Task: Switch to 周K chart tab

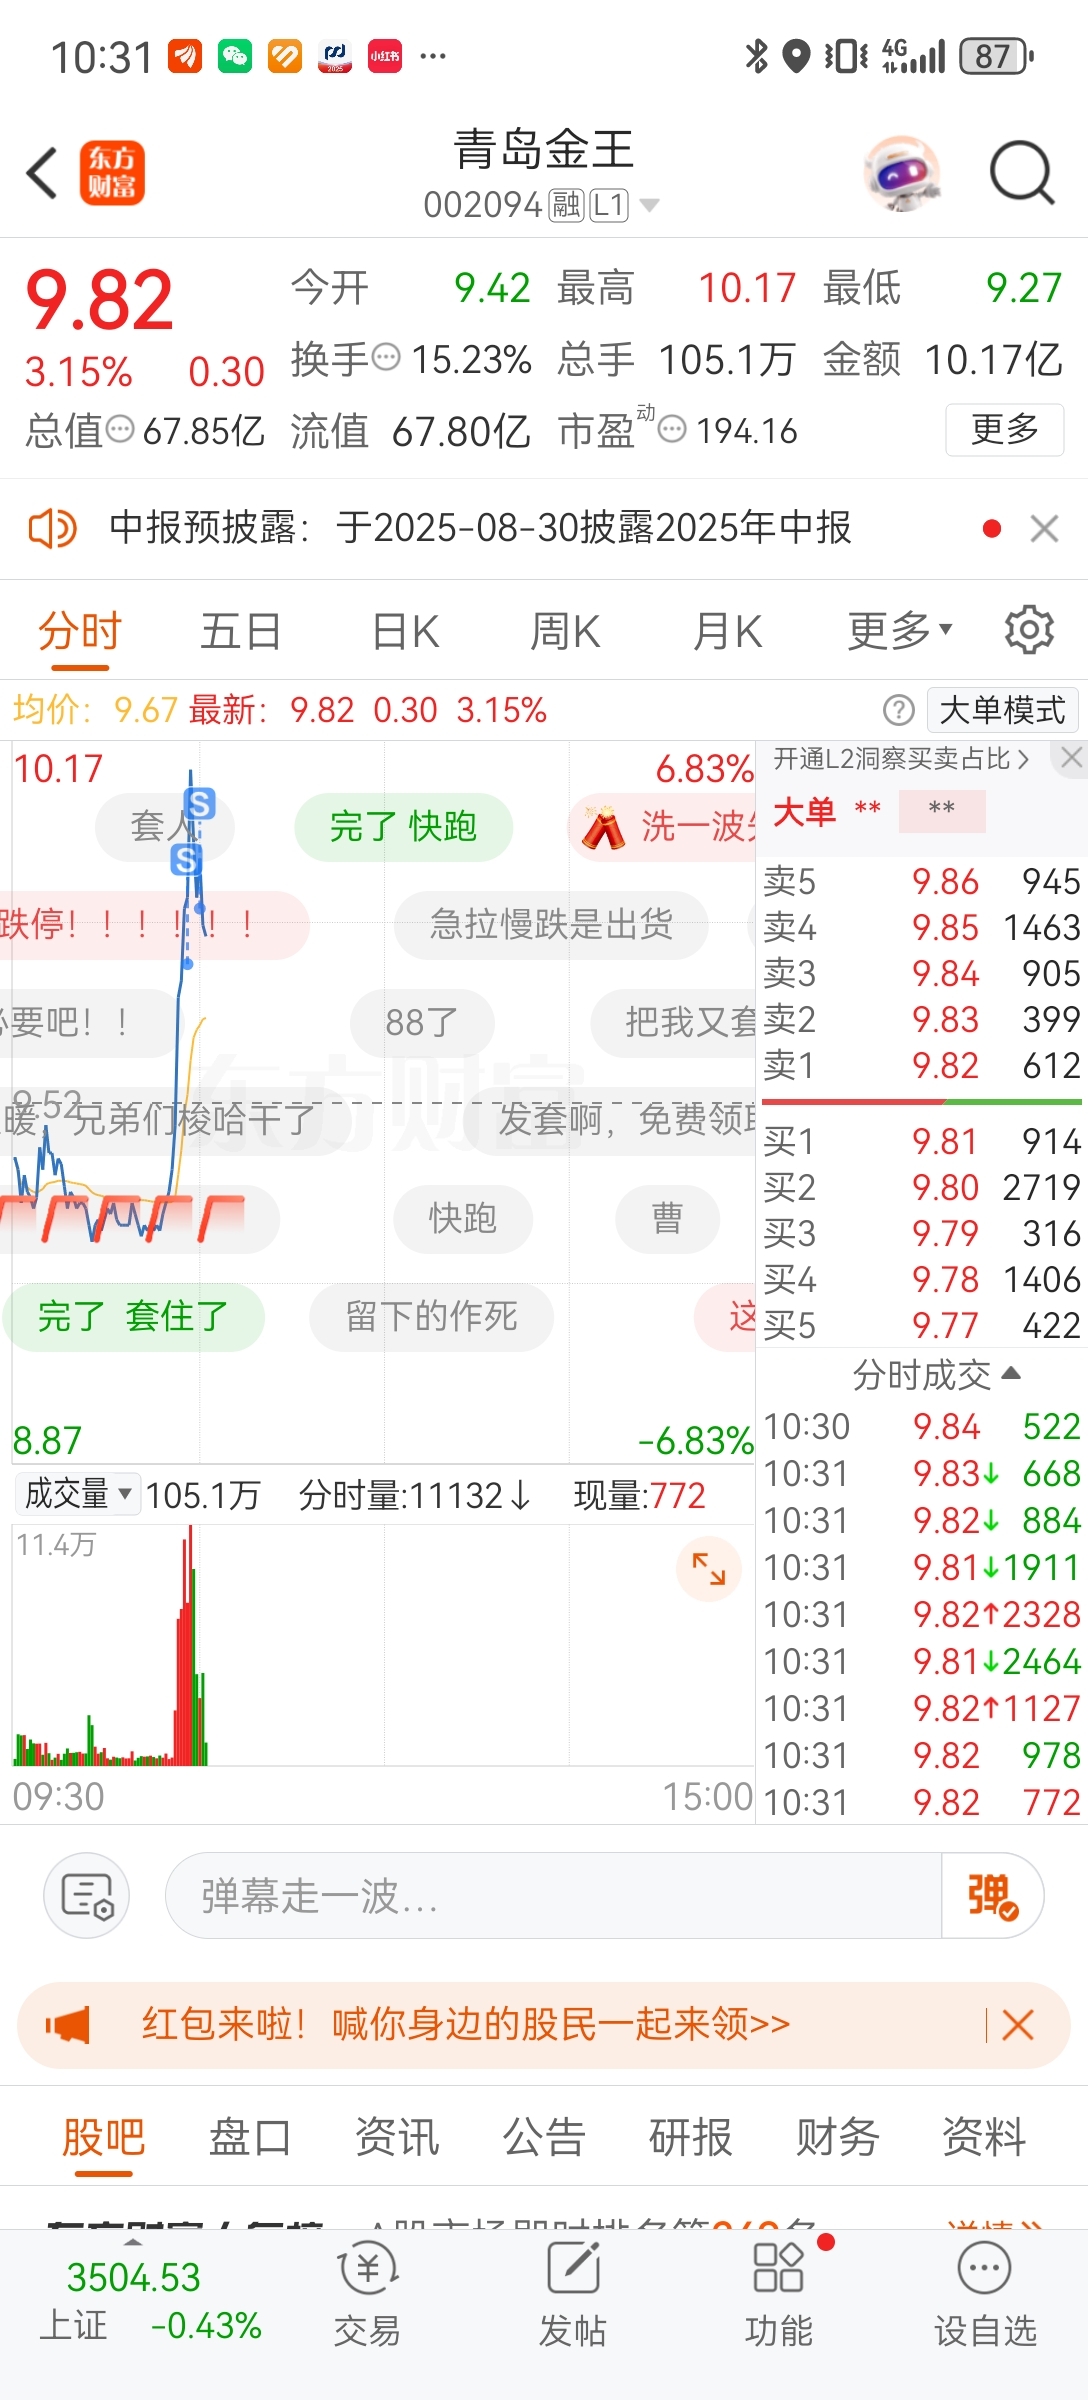Action: click(x=565, y=632)
